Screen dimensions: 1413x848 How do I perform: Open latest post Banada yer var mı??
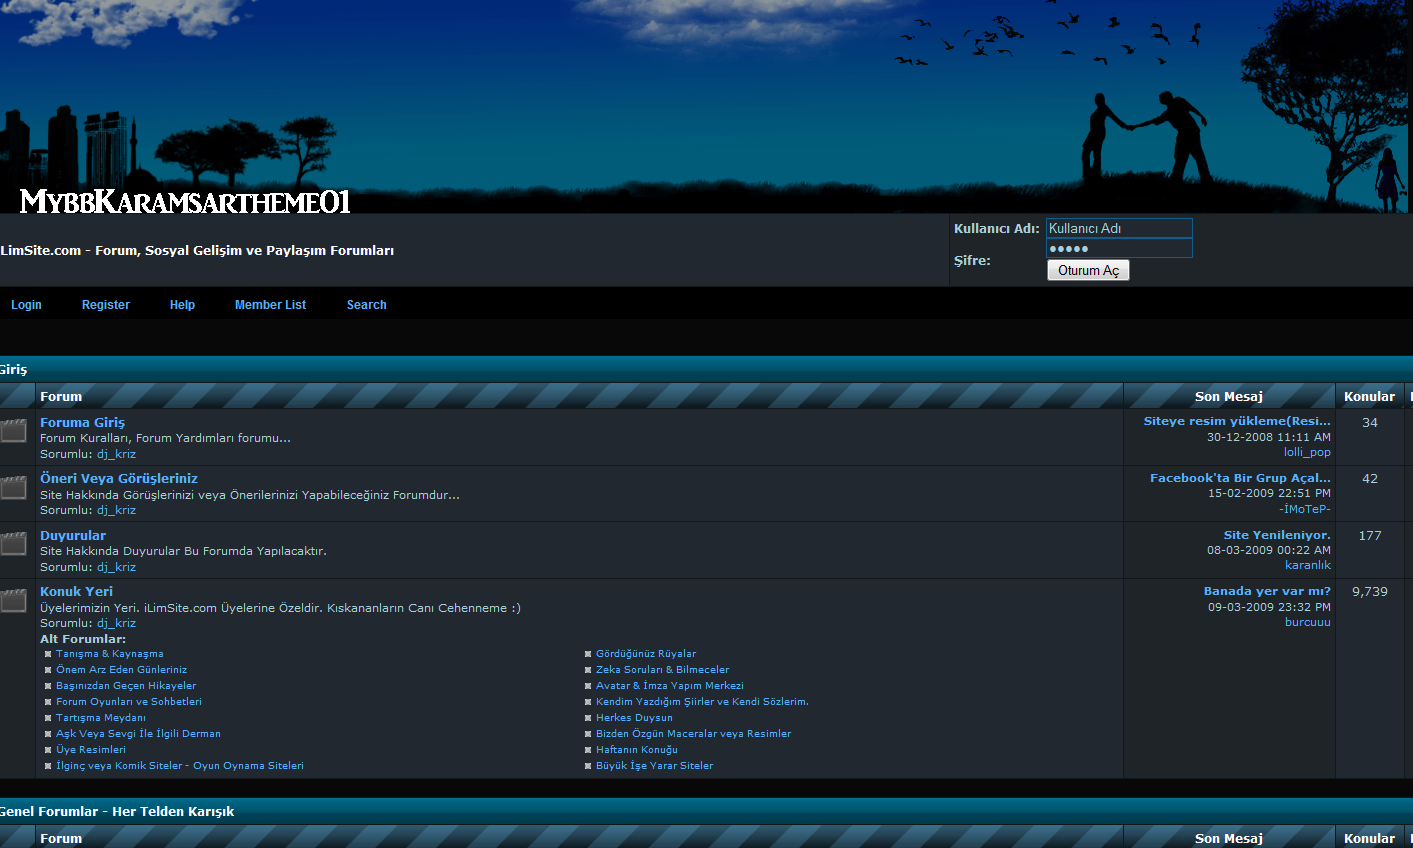[1266, 591]
